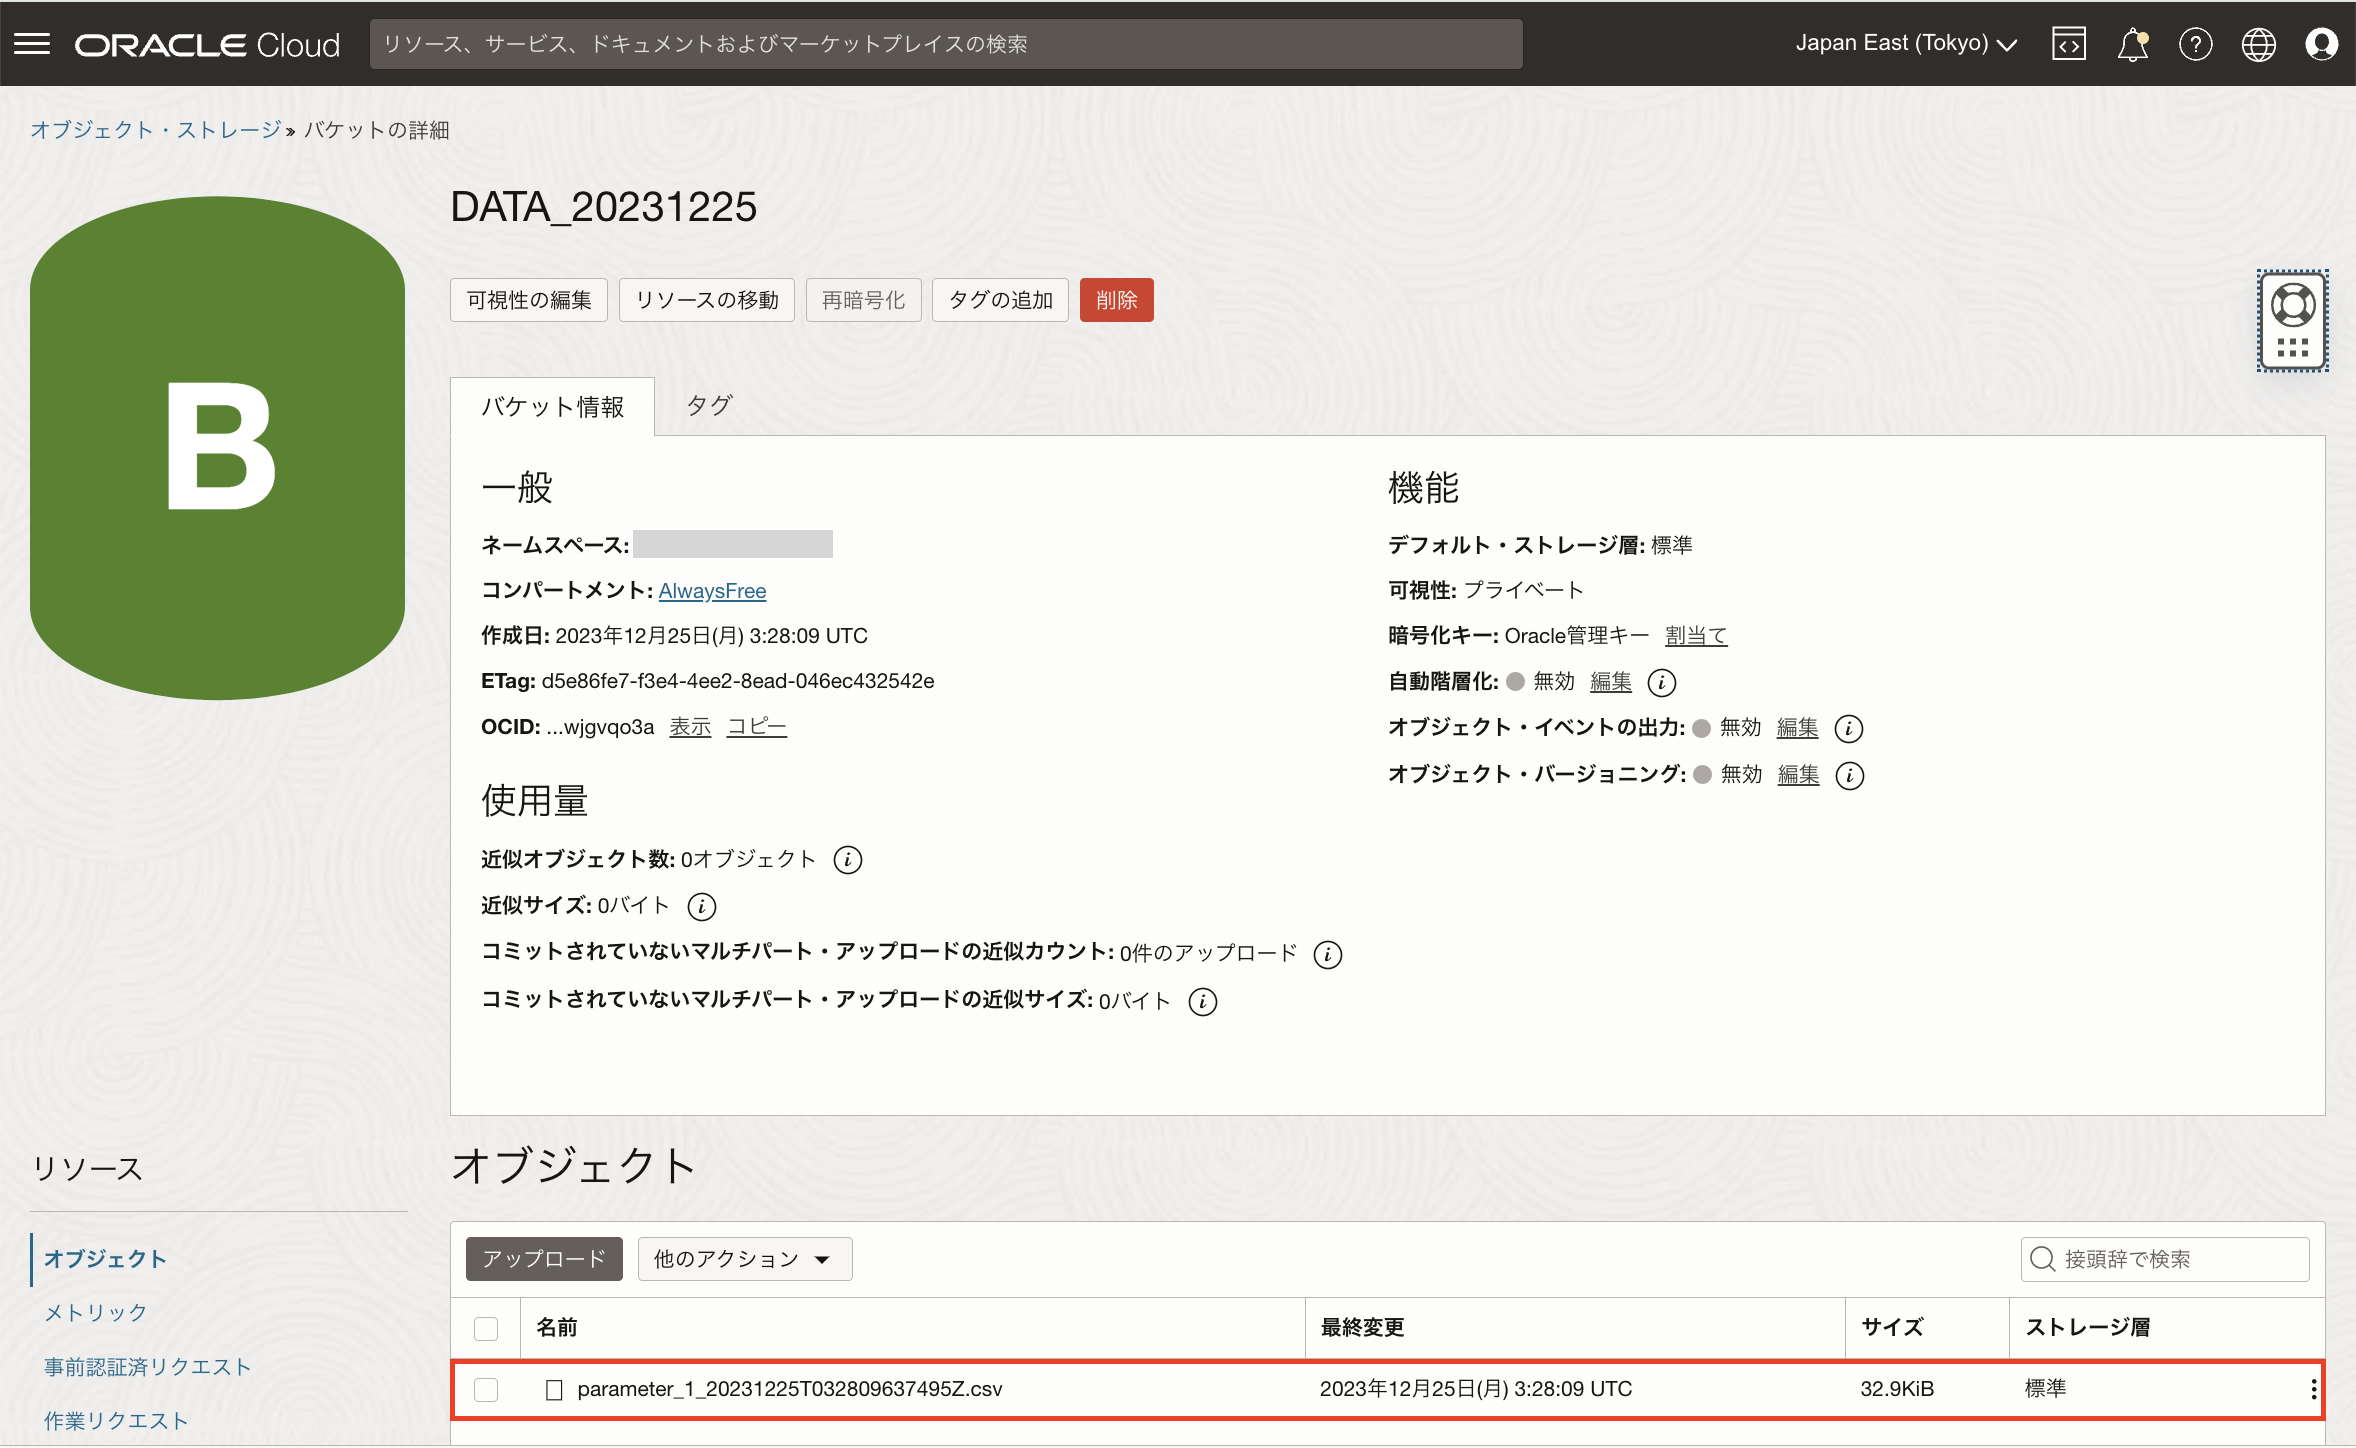Image resolution: width=2356 pixels, height=1448 pixels.
Task: Click the 削除 delete button
Action: pos(1116,299)
